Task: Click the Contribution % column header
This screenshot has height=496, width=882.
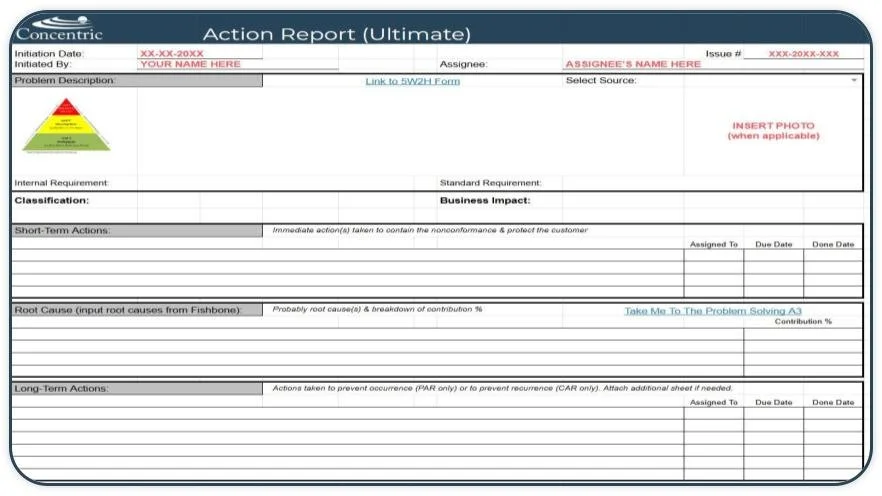Action: pos(803,322)
